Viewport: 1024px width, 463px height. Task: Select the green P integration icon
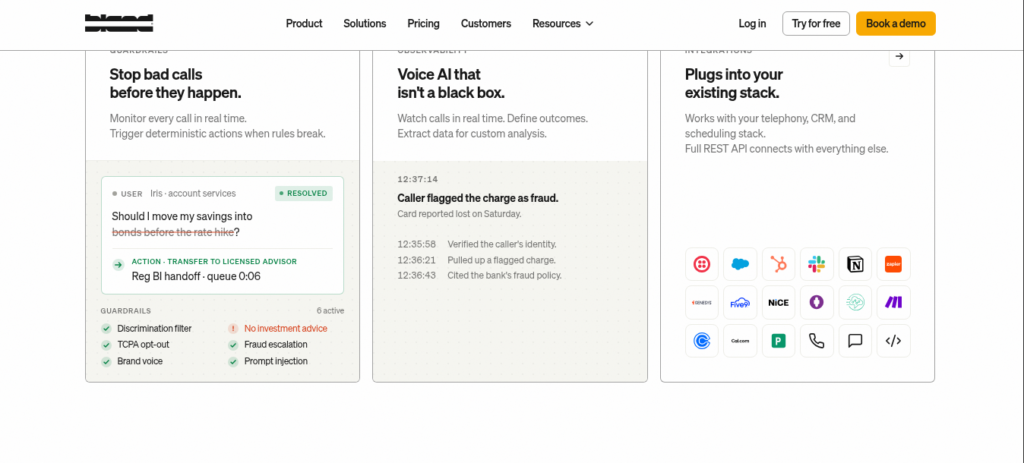click(778, 341)
